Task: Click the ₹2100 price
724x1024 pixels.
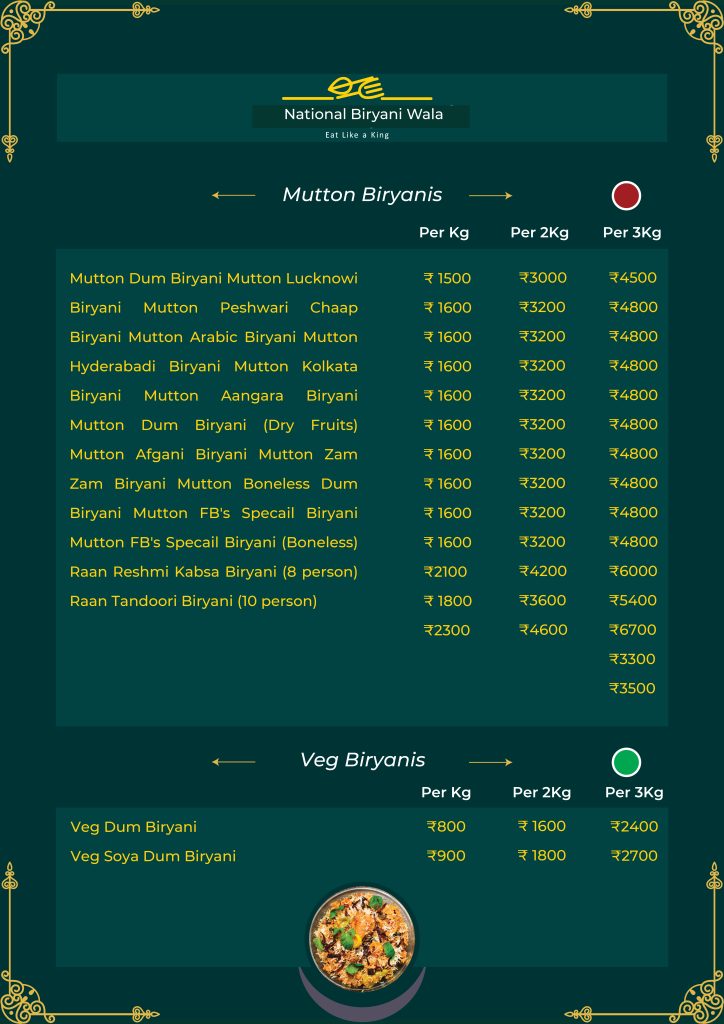Action: tap(445, 572)
